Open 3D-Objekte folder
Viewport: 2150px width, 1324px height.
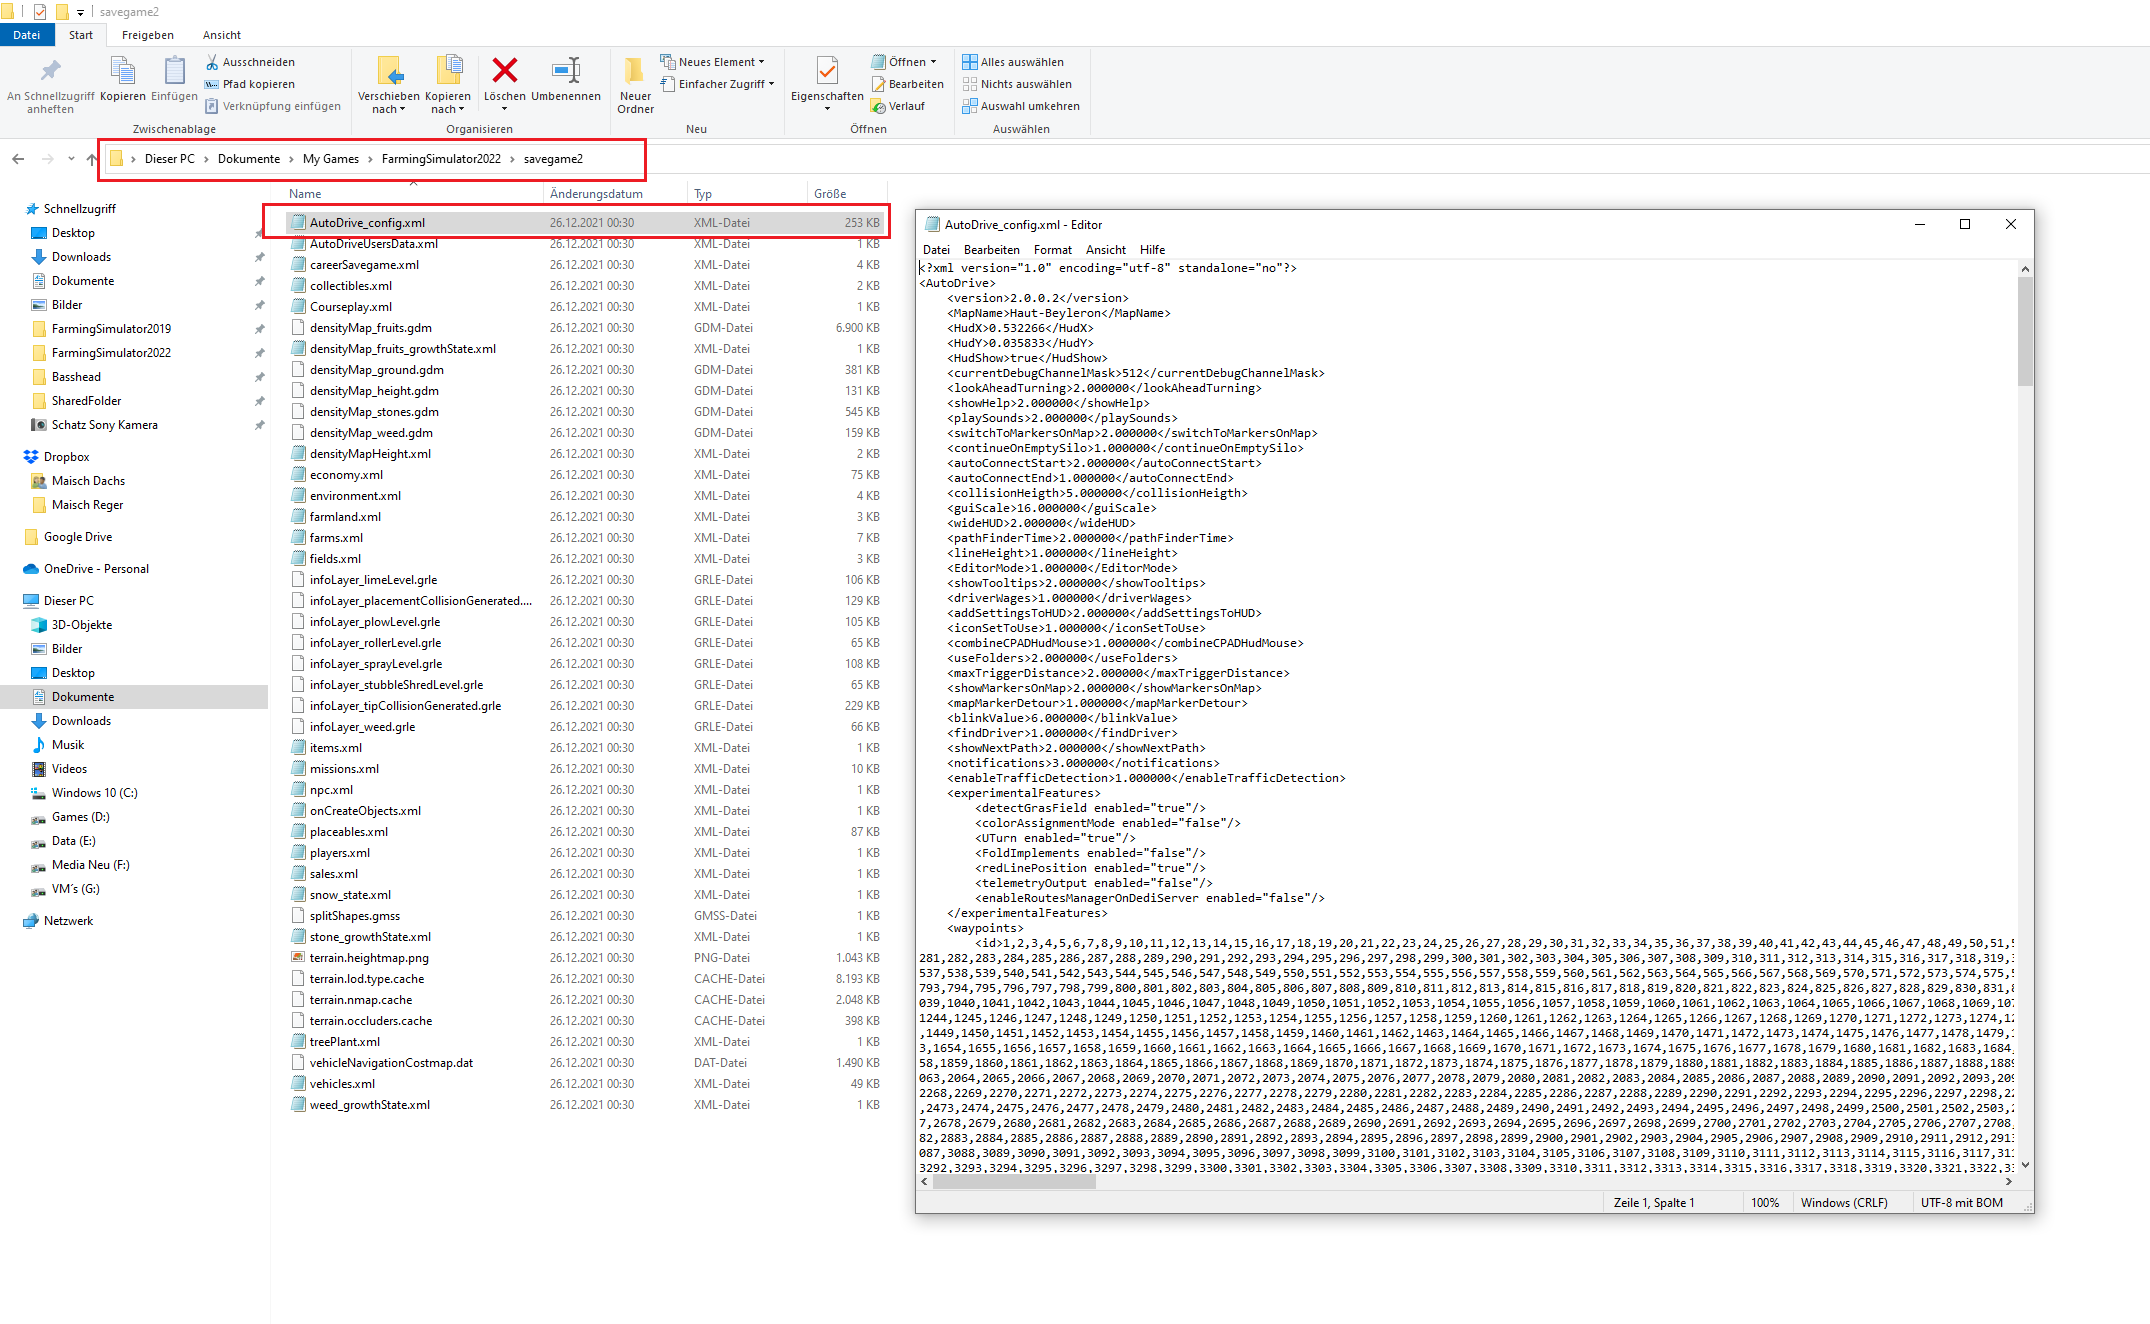point(81,625)
